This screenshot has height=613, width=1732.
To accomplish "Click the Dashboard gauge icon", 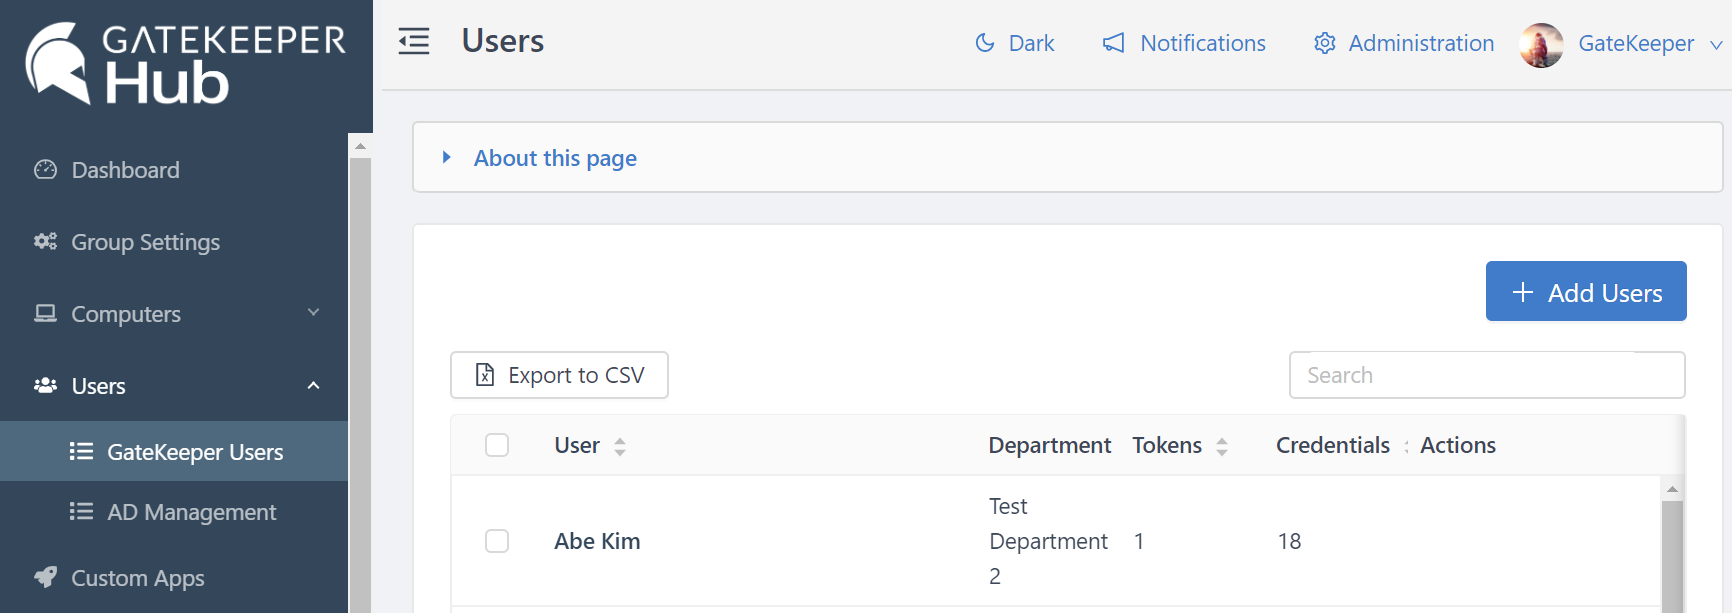I will pyautogui.click(x=45, y=170).
